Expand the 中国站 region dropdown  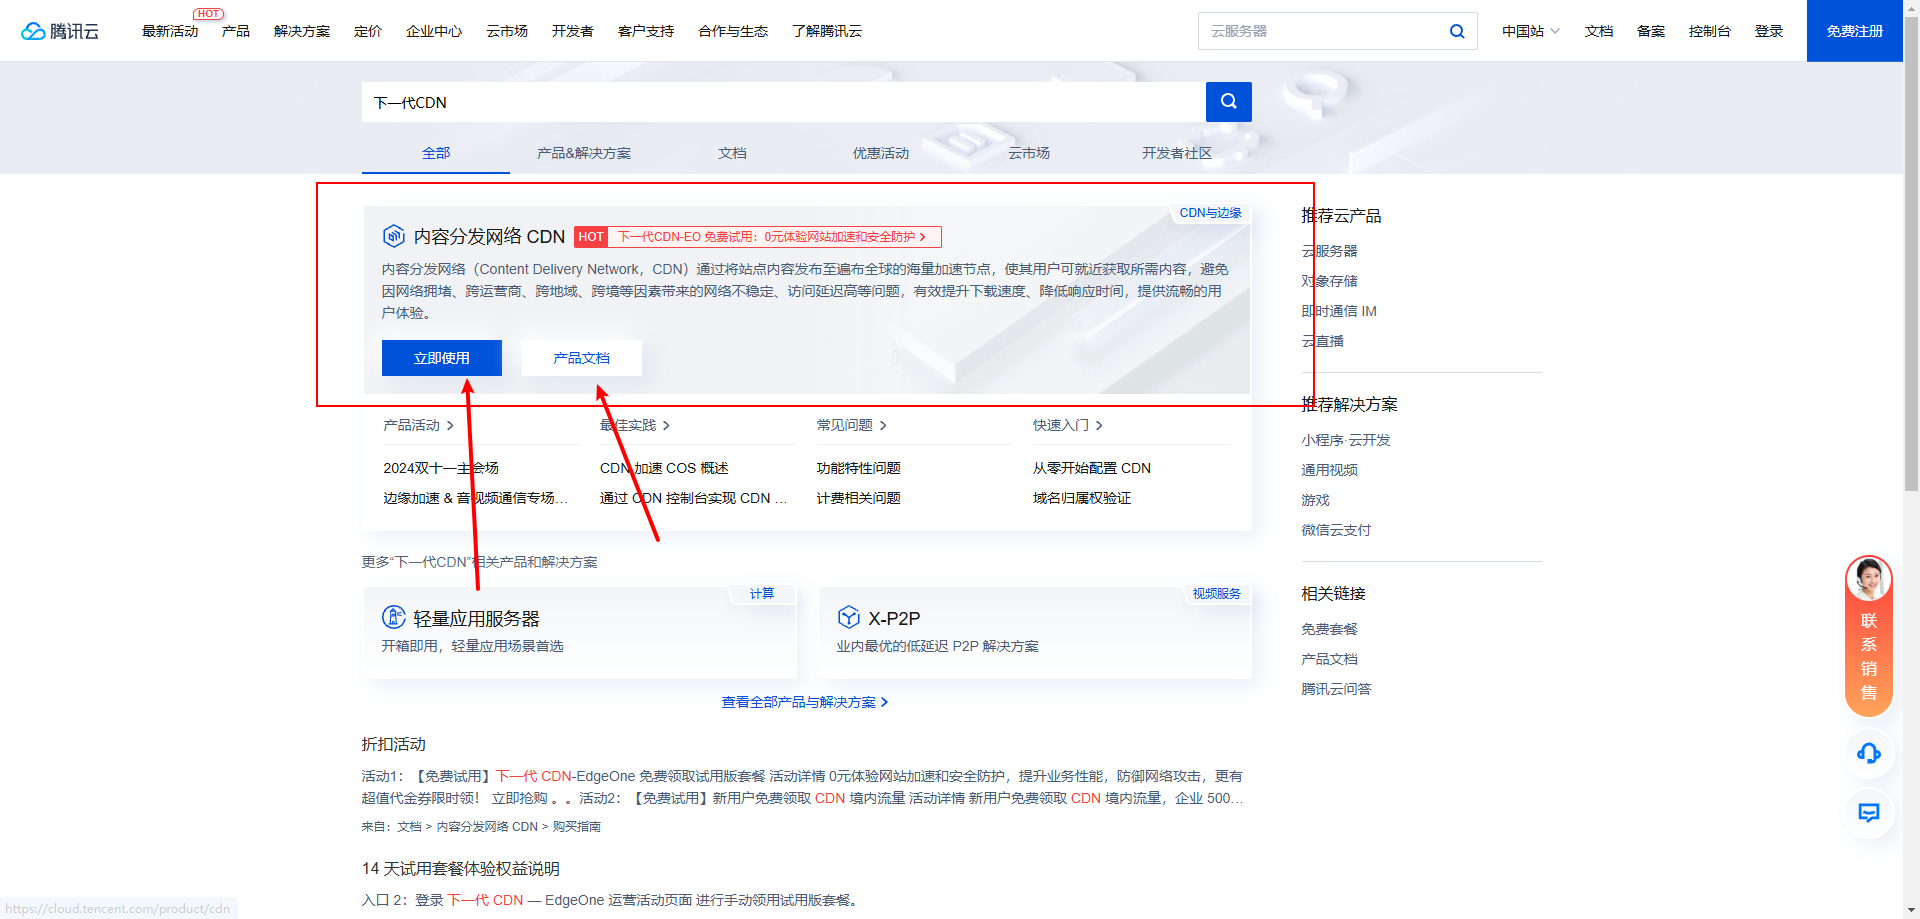[1530, 31]
